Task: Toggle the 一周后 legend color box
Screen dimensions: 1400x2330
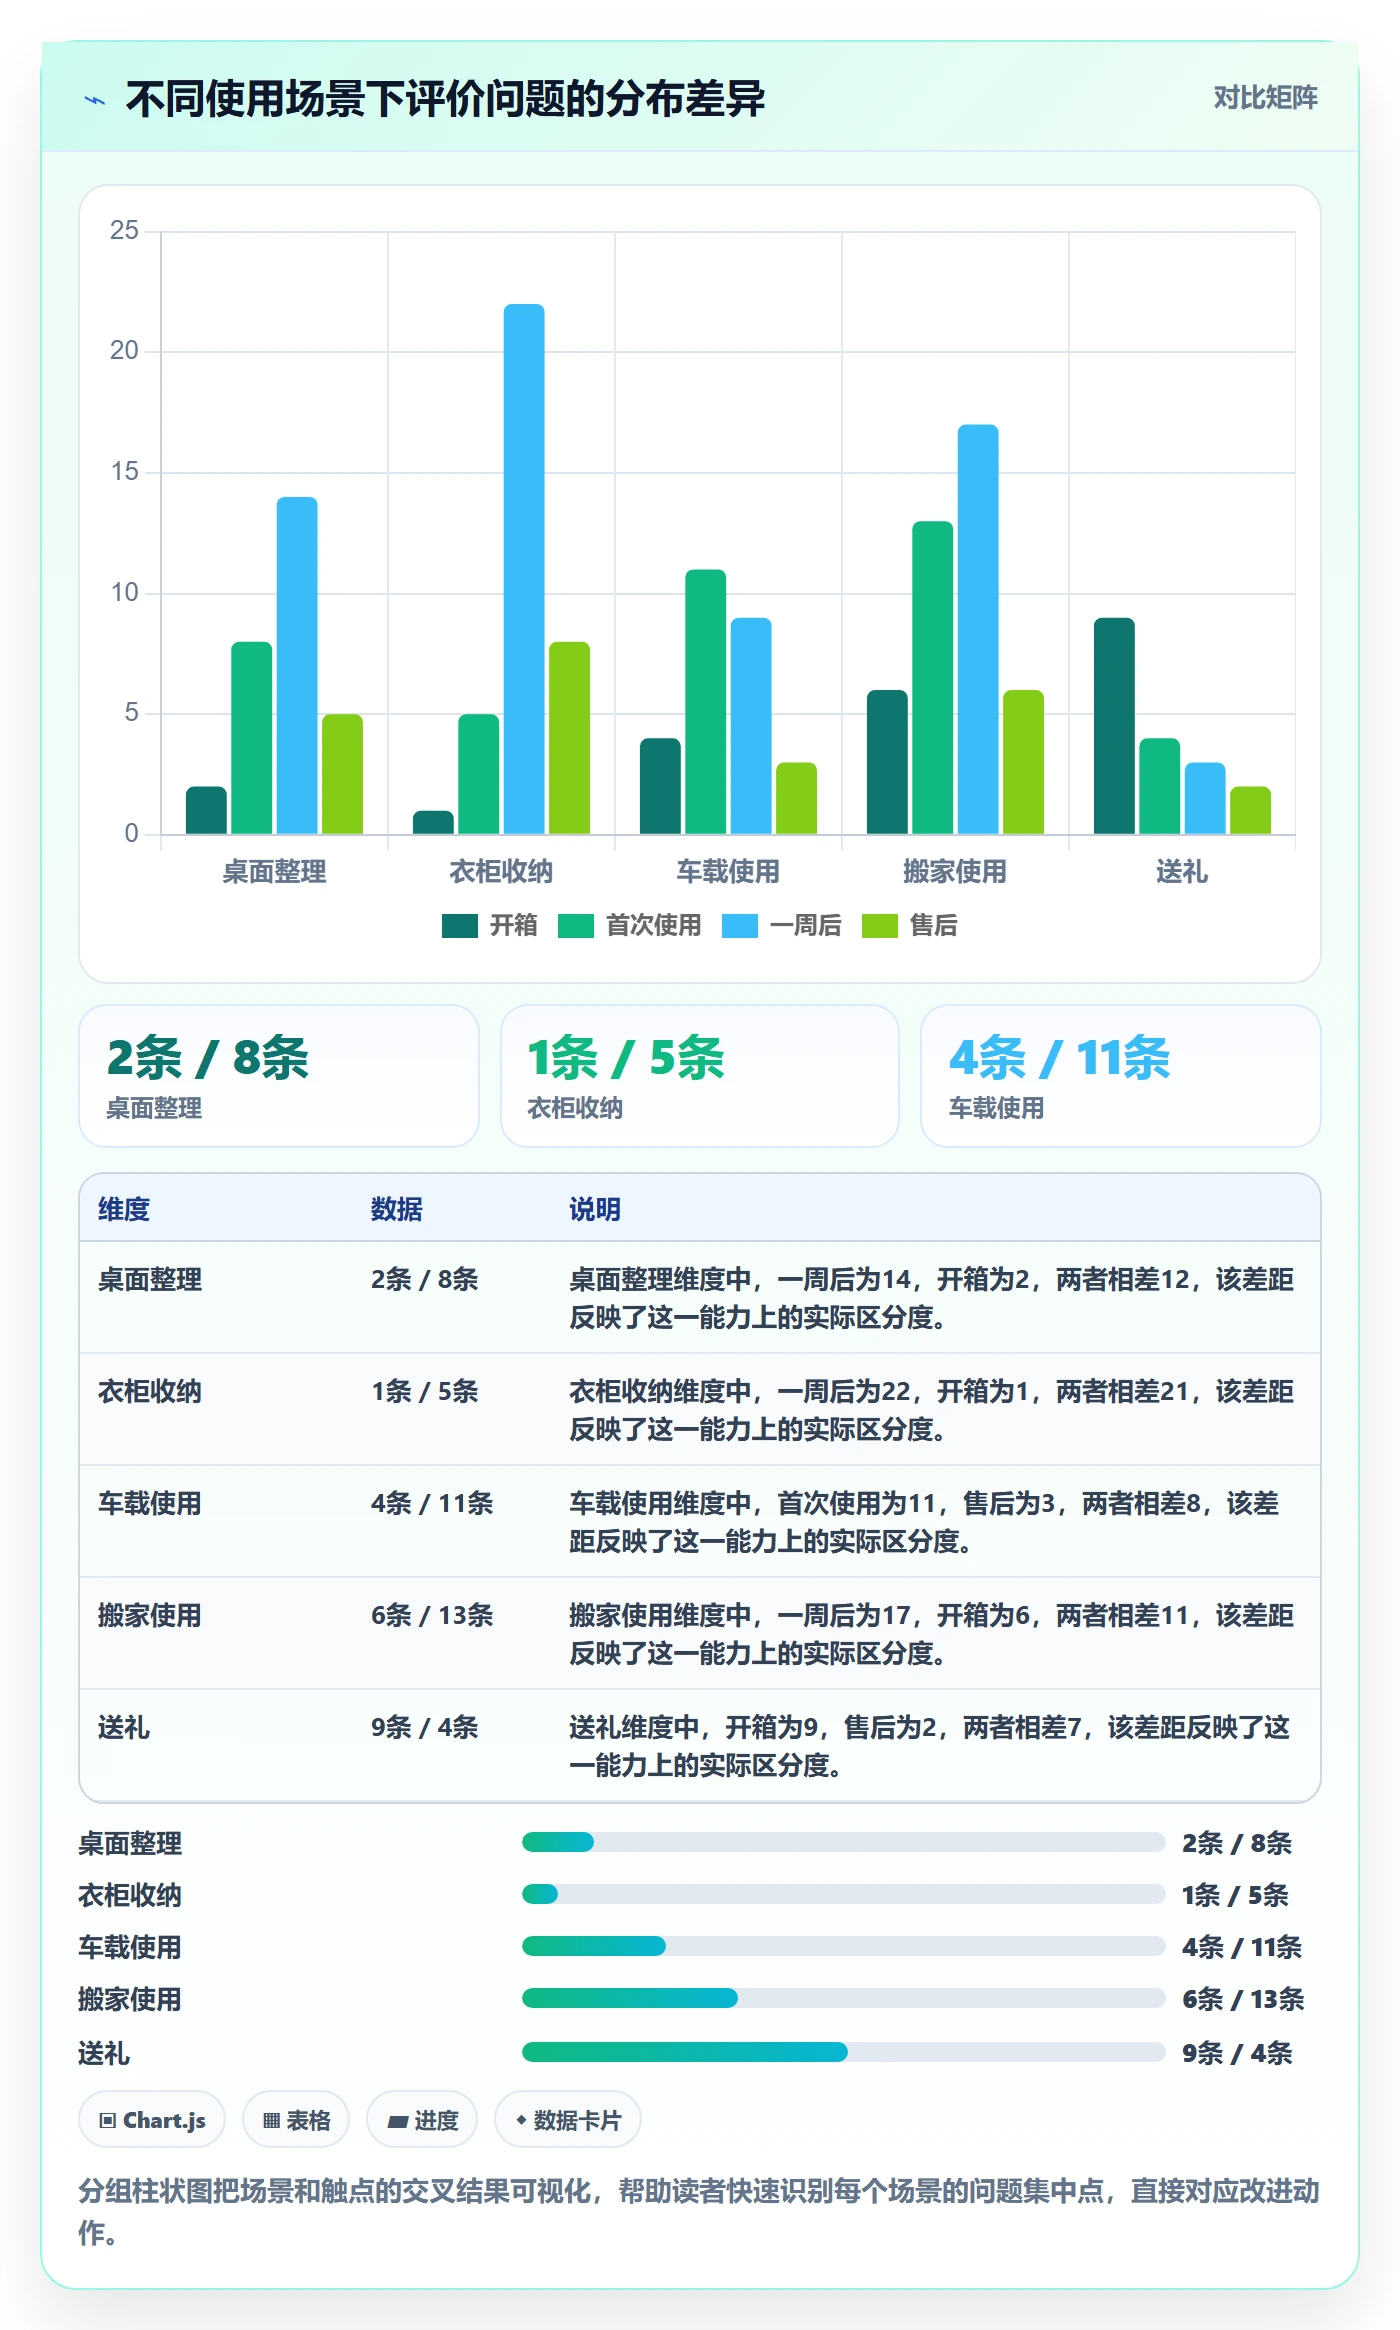Action: click(x=739, y=926)
